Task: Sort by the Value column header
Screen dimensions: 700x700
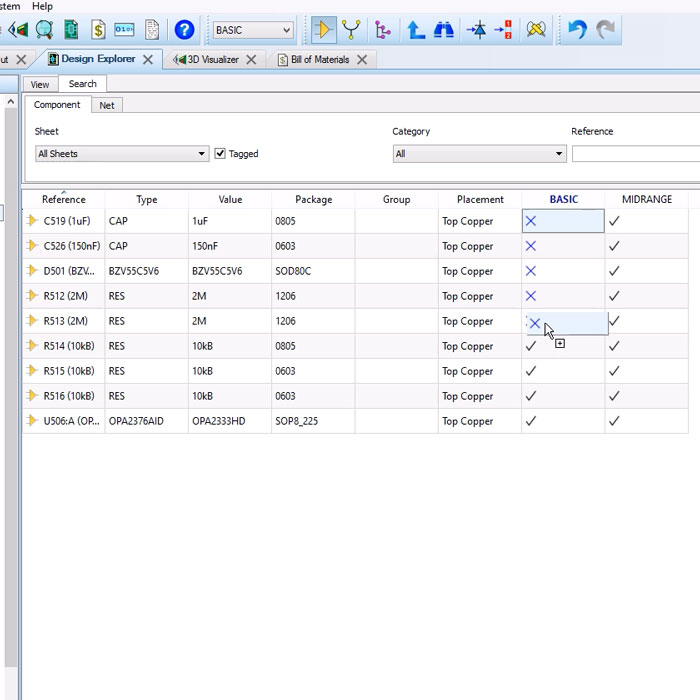Action: (230, 199)
